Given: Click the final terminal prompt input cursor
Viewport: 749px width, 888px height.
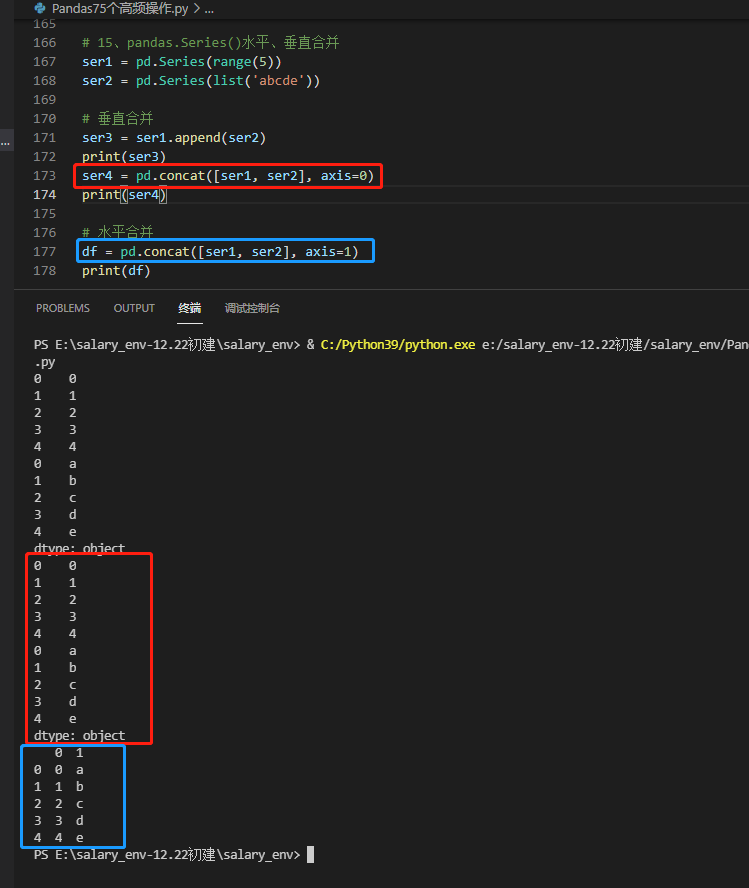Looking at the screenshot, I should (x=310, y=854).
